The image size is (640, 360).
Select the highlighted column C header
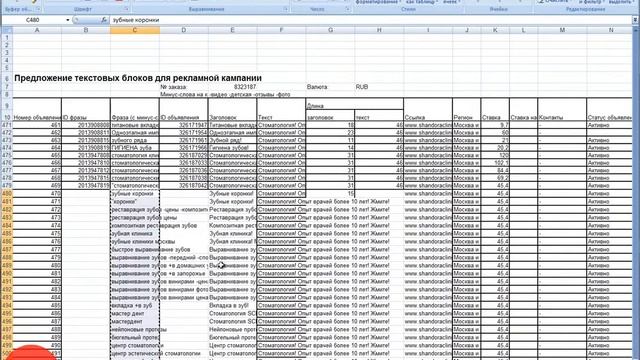click(135, 30)
